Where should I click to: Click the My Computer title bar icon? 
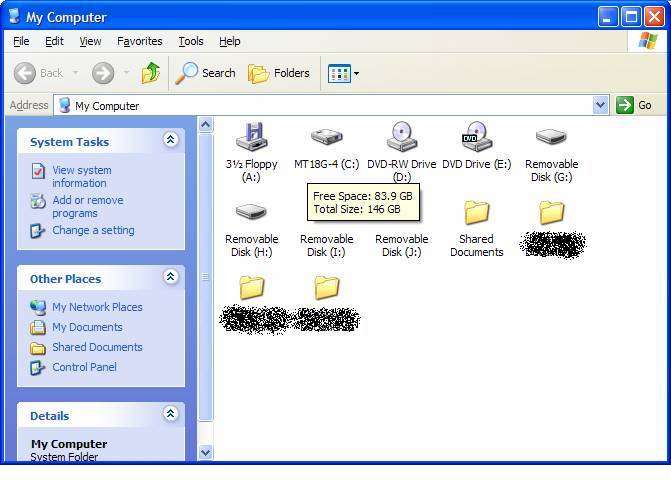point(15,16)
